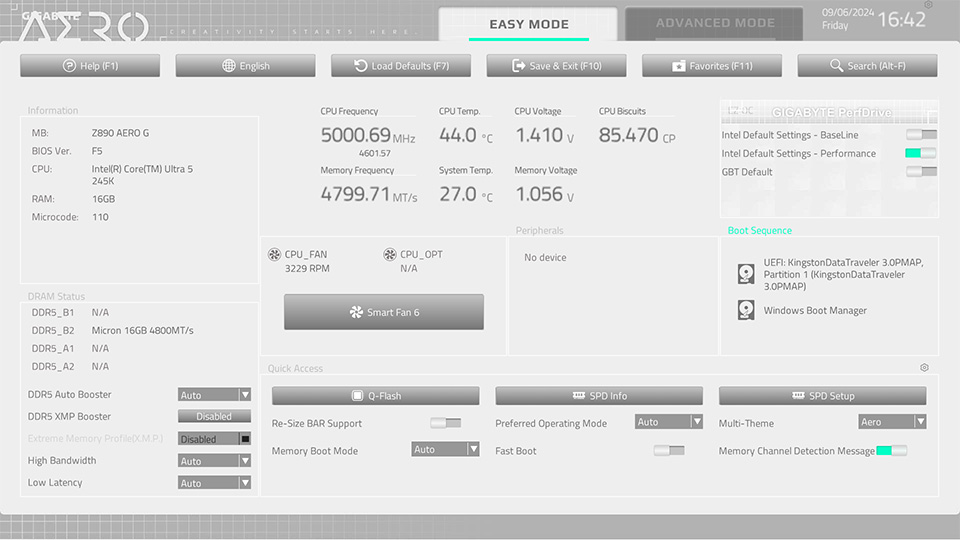Open High Bandwidth dropdown
This screenshot has width=960, height=540.
coord(214,460)
